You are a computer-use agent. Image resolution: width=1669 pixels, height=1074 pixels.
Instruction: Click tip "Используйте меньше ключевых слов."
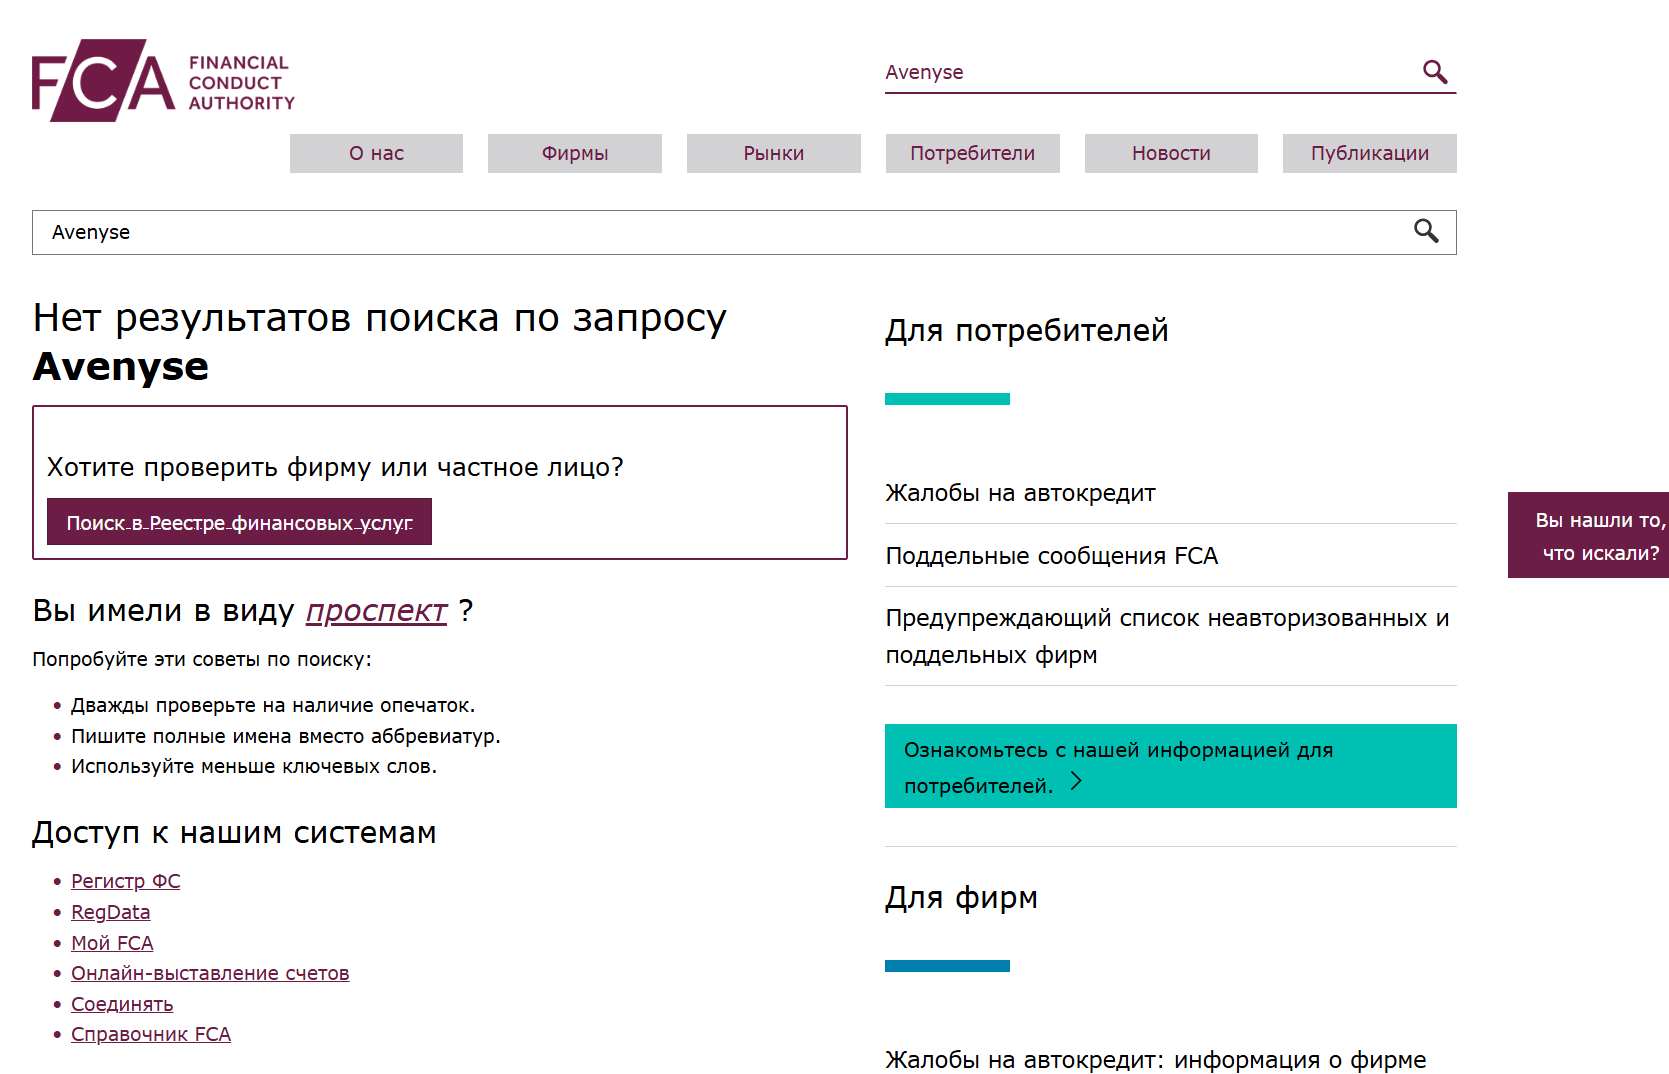coord(254,766)
